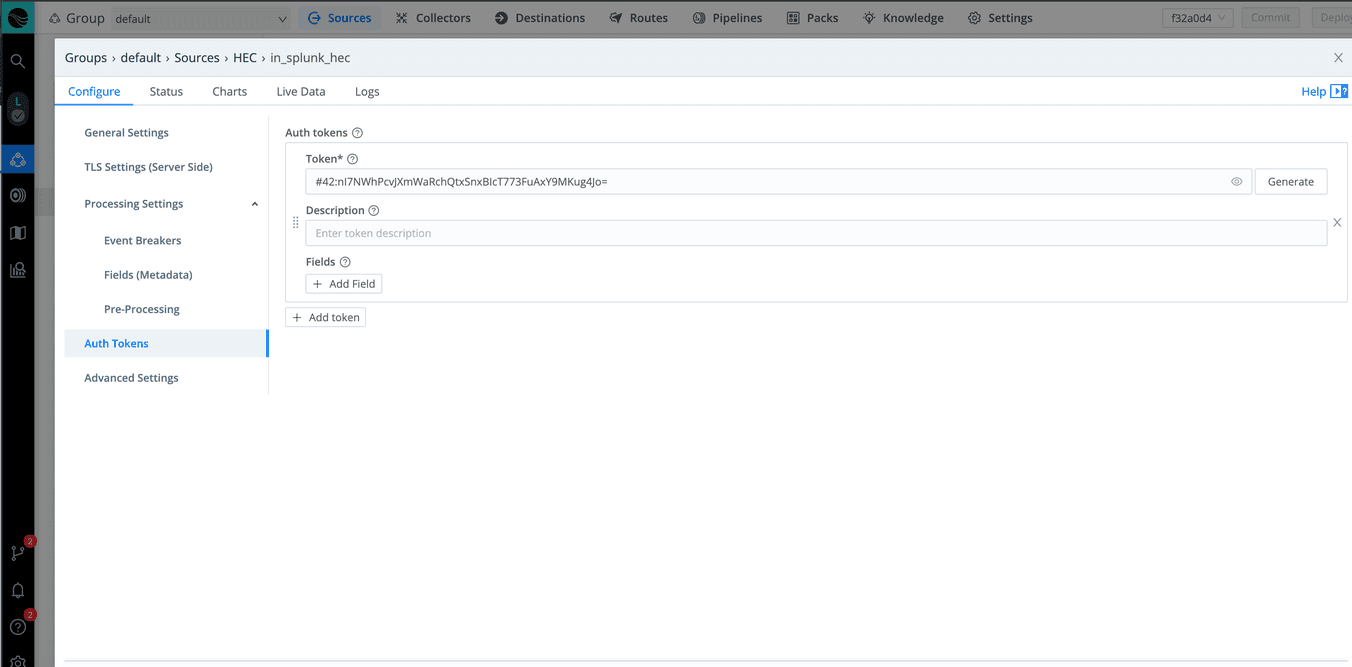Open the f32a0d4 version dropdown

(x=1197, y=18)
